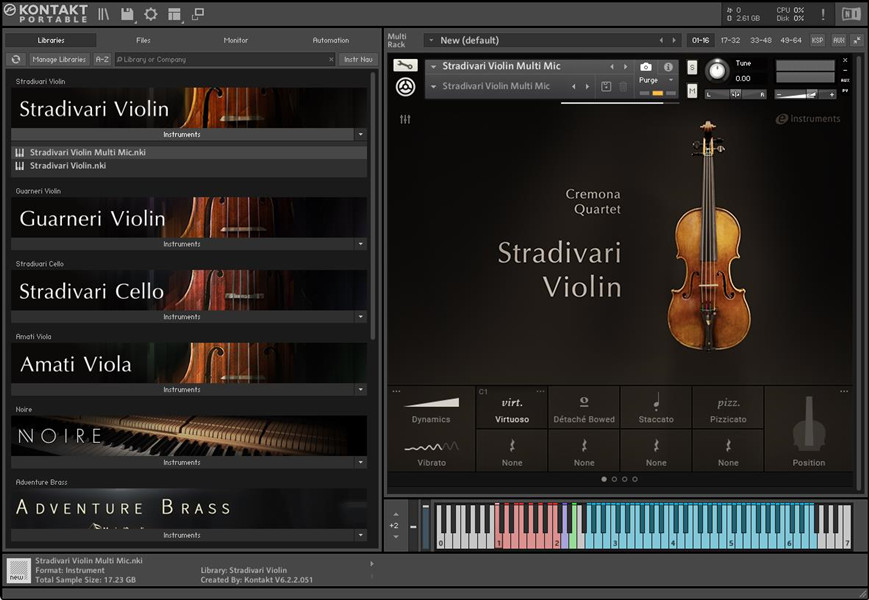869x600 pixels.
Task: Click the info icon beside the camera
Action: [x=668, y=67]
